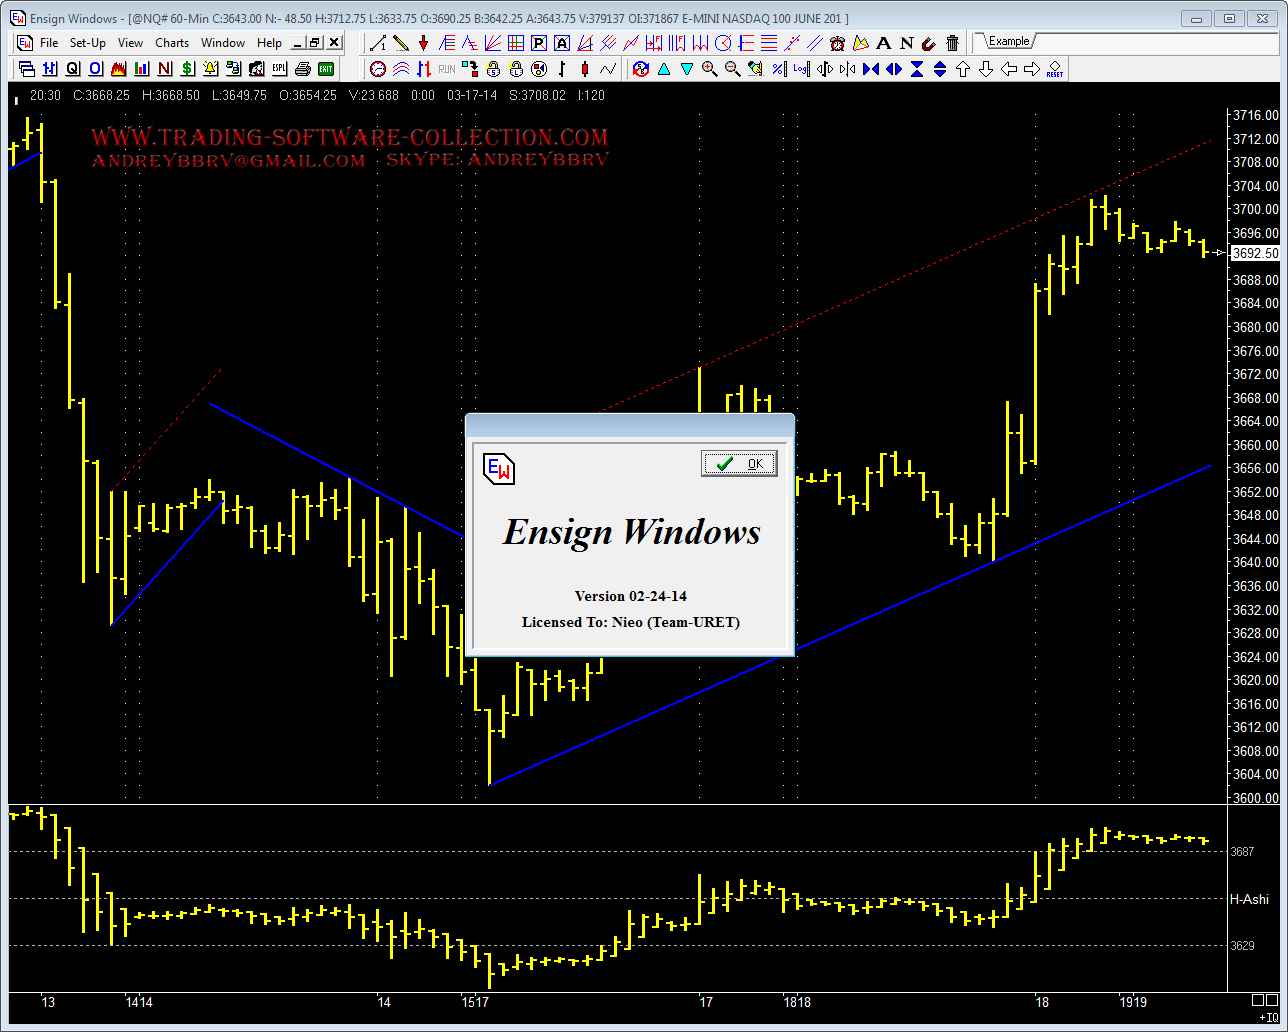Open the Set-Up menu
1288x1032 pixels.
point(88,43)
